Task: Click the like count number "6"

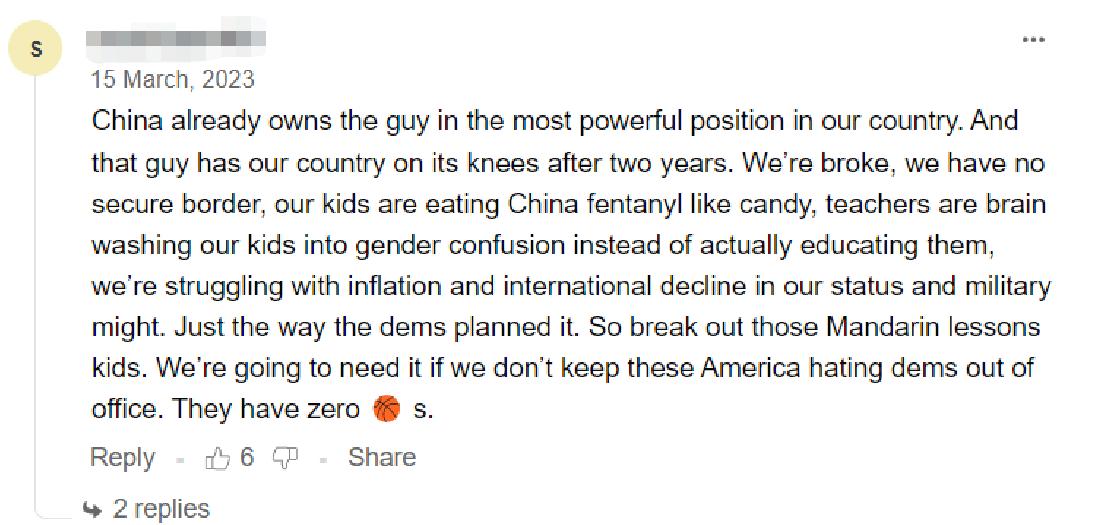Action: click(x=247, y=458)
